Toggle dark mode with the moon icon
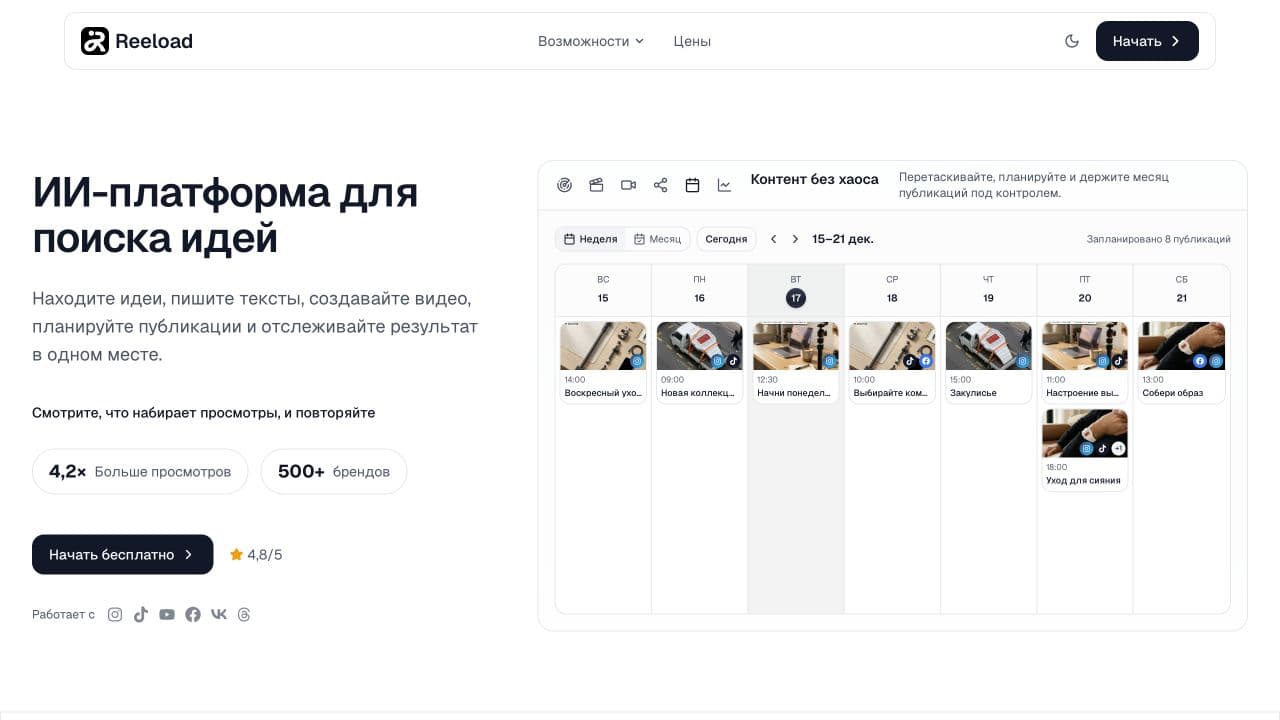 tap(1072, 41)
